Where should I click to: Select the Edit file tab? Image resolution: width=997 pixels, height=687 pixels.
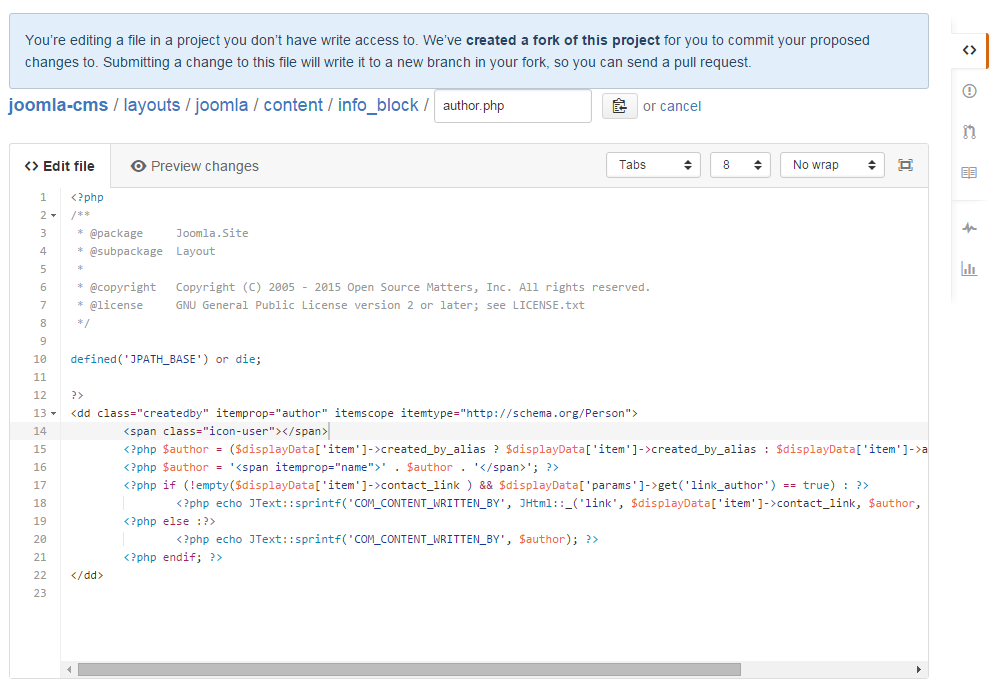(x=60, y=166)
